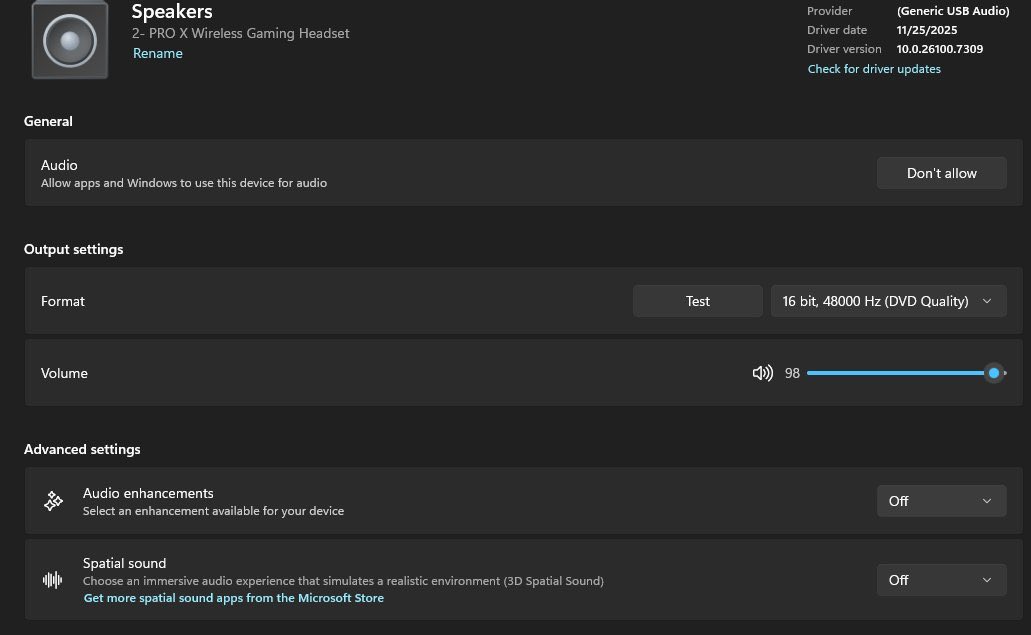Click the PRO X Wireless Gaming Headset label

(x=241, y=33)
